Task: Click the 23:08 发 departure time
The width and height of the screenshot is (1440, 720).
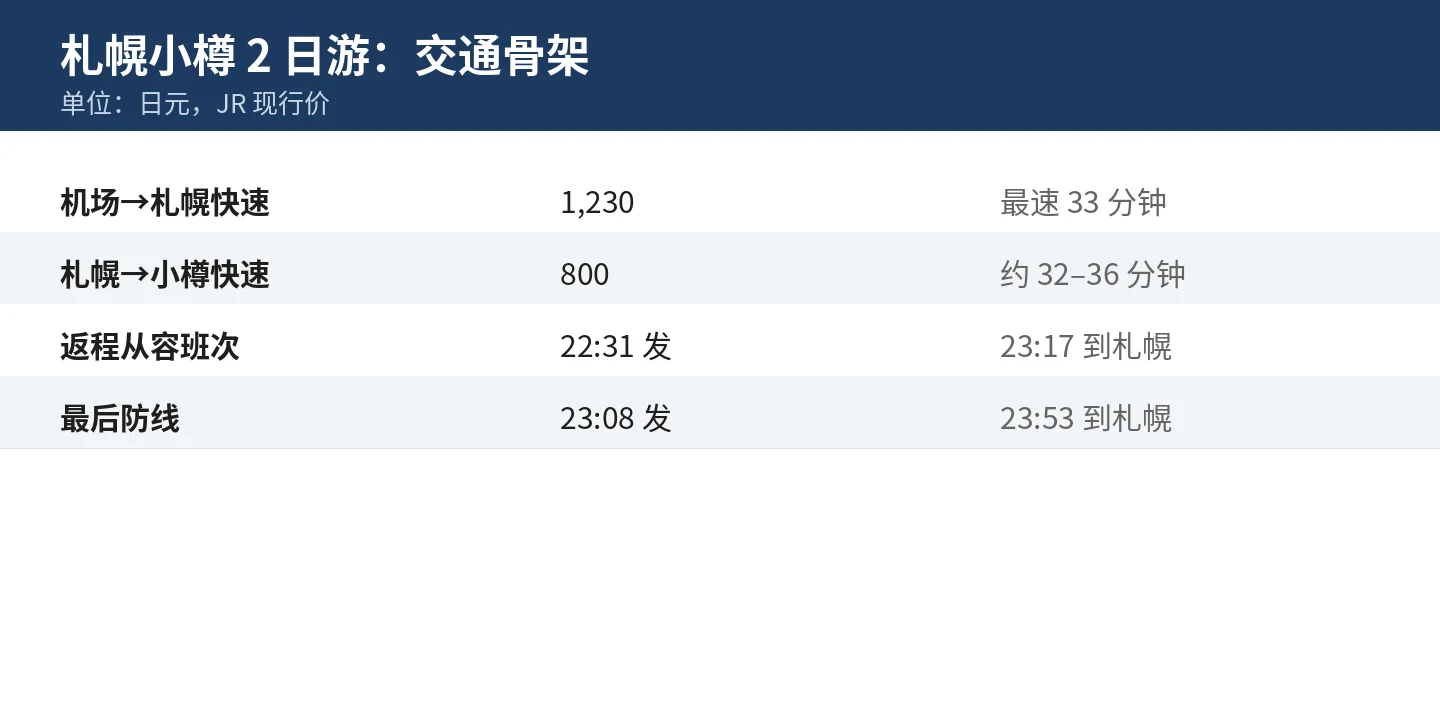Action: click(x=616, y=419)
